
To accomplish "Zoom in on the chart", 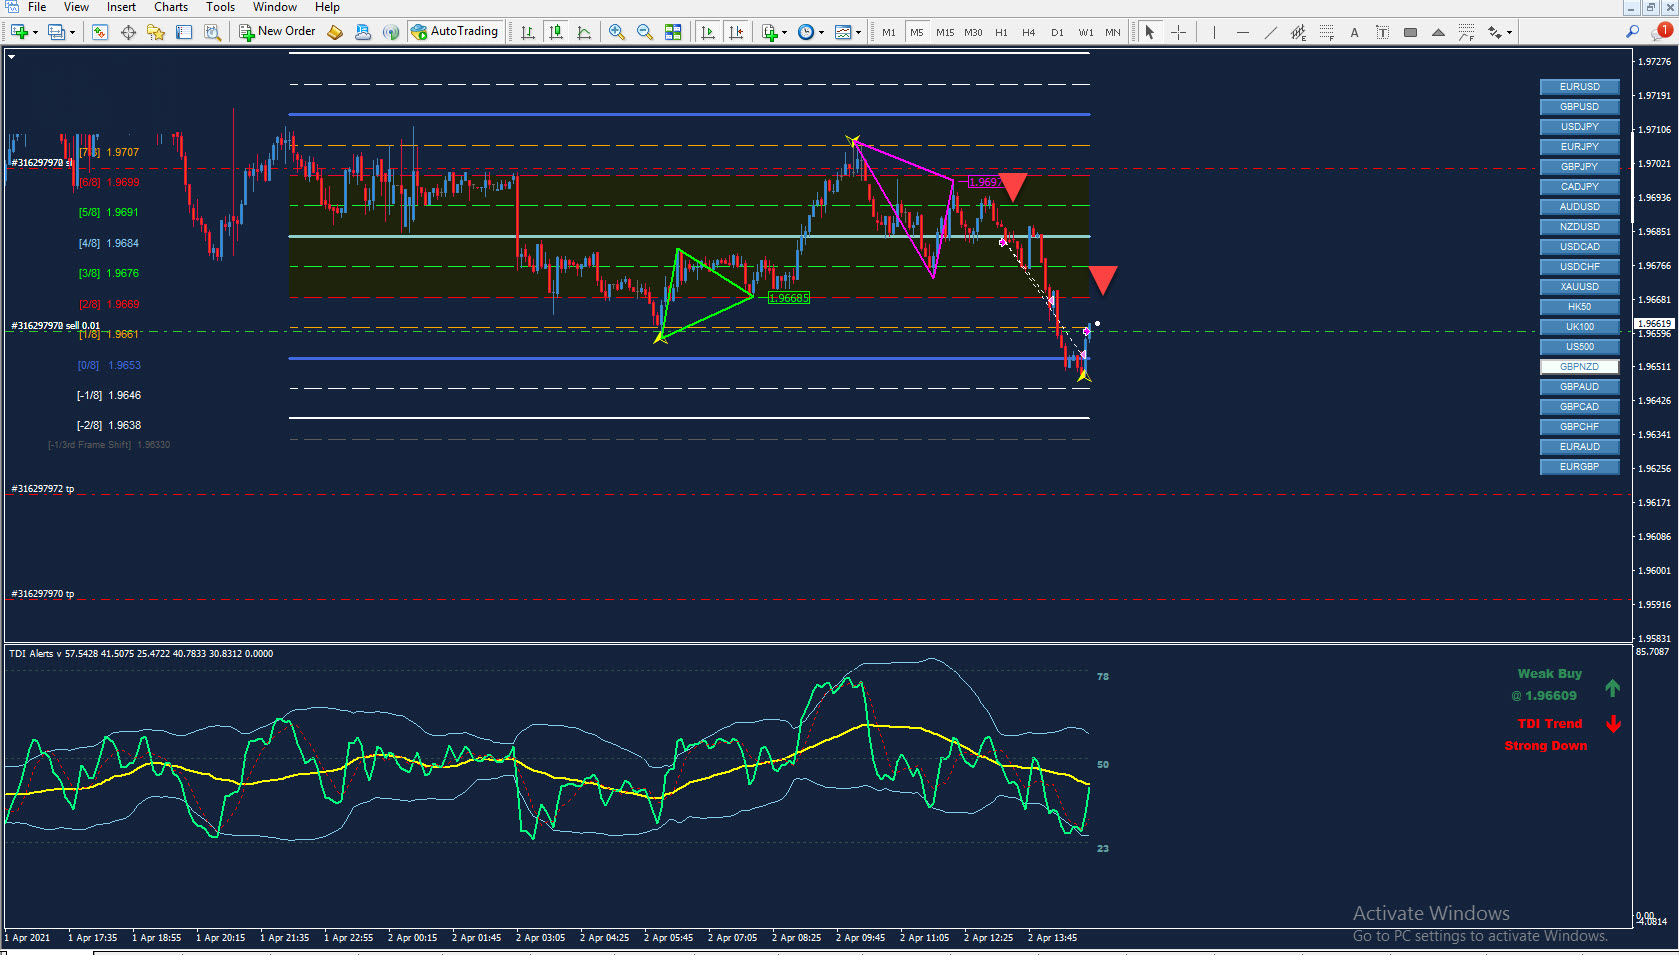I will pos(617,32).
